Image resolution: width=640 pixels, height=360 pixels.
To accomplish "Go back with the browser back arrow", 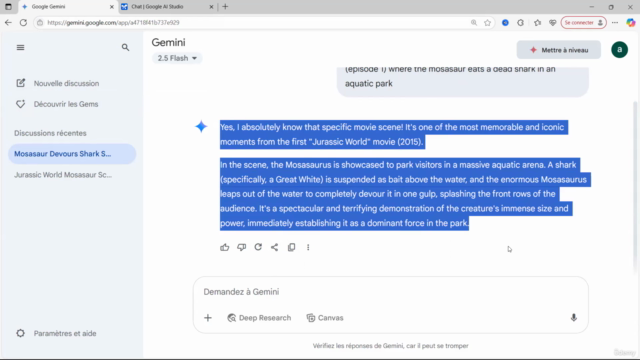I will (8, 22).
